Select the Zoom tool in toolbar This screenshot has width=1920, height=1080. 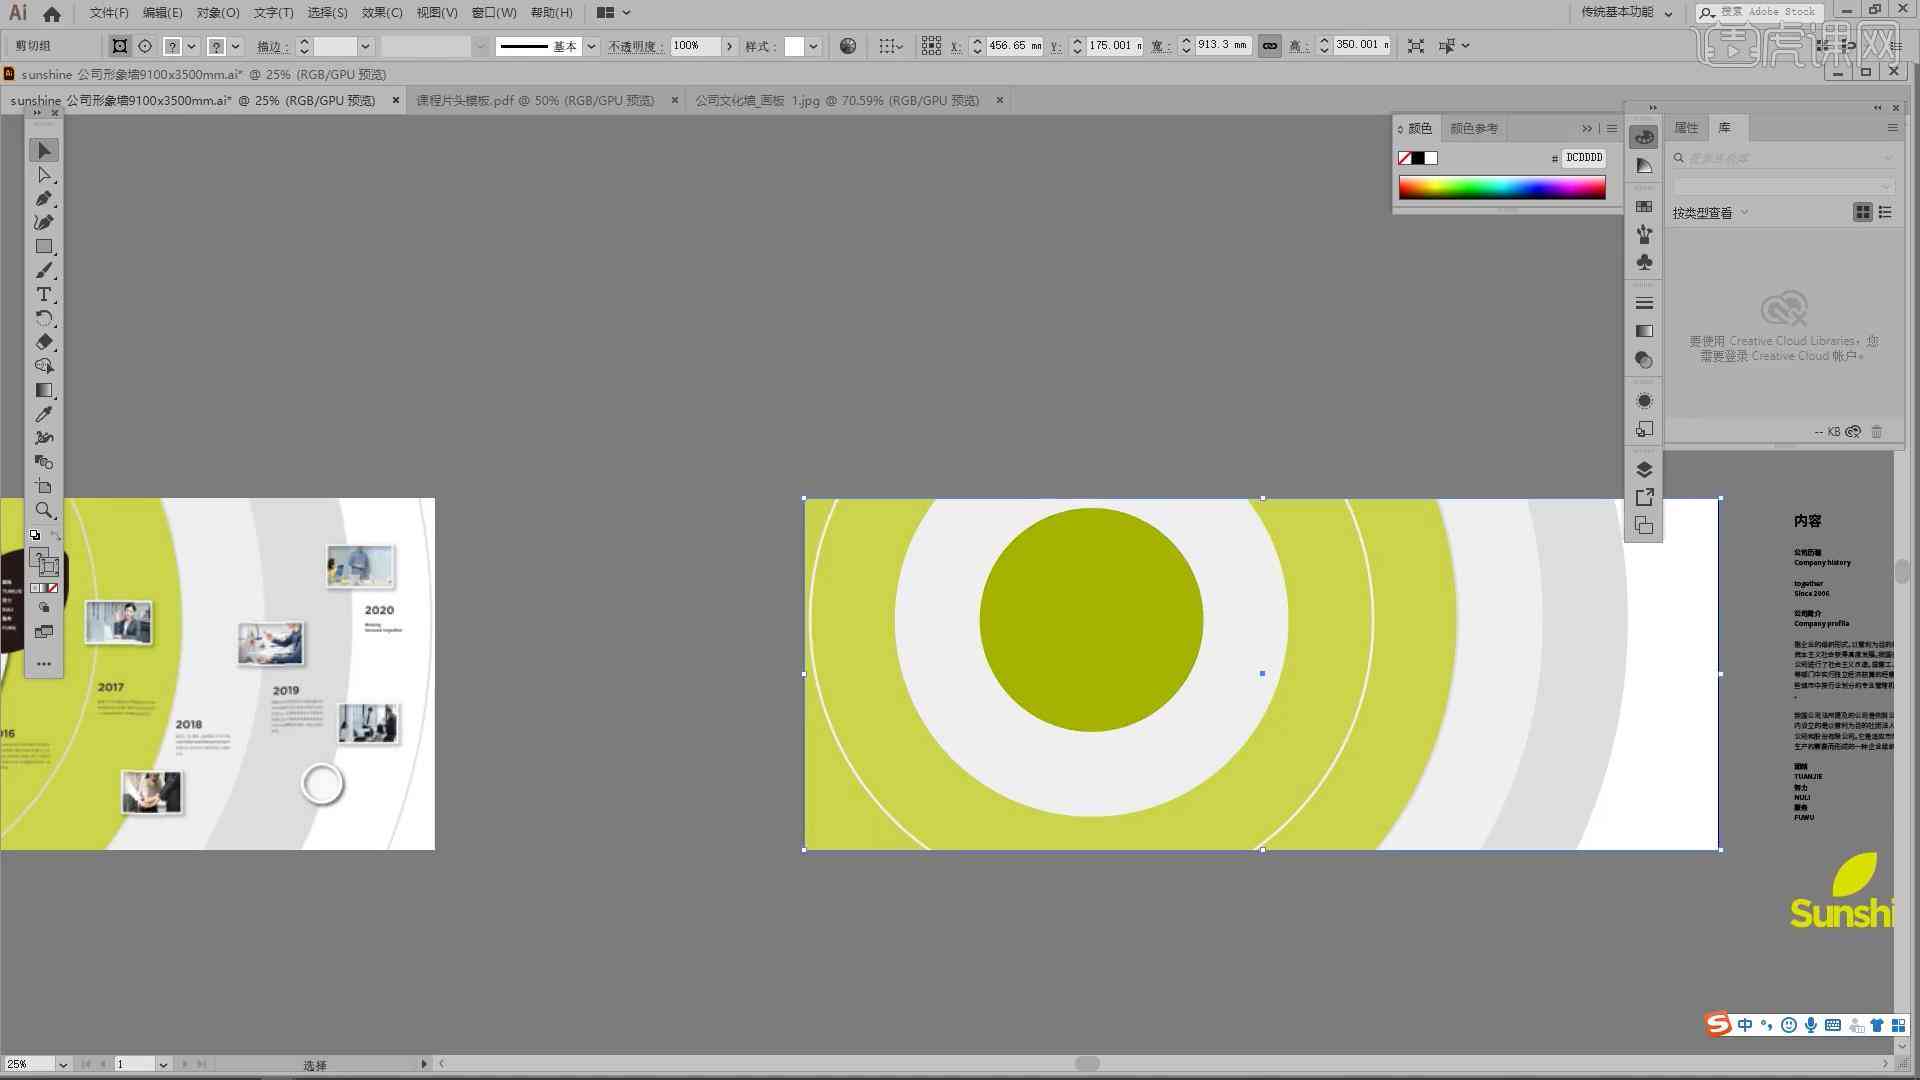42,509
